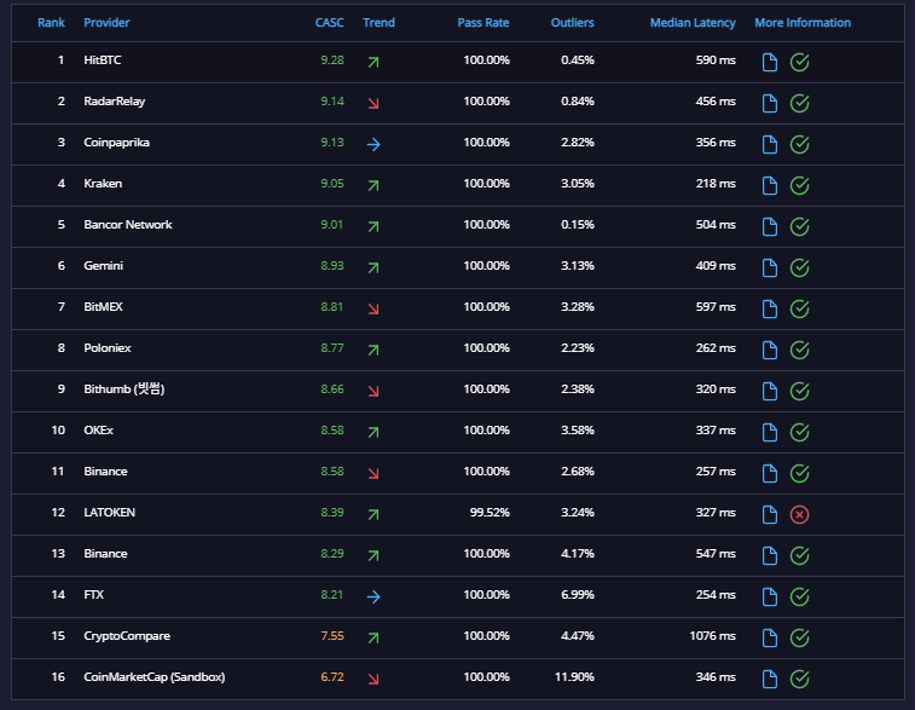916x710 pixels.
Task: Click the red X icon for LATOKEN
Action: pos(799,515)
